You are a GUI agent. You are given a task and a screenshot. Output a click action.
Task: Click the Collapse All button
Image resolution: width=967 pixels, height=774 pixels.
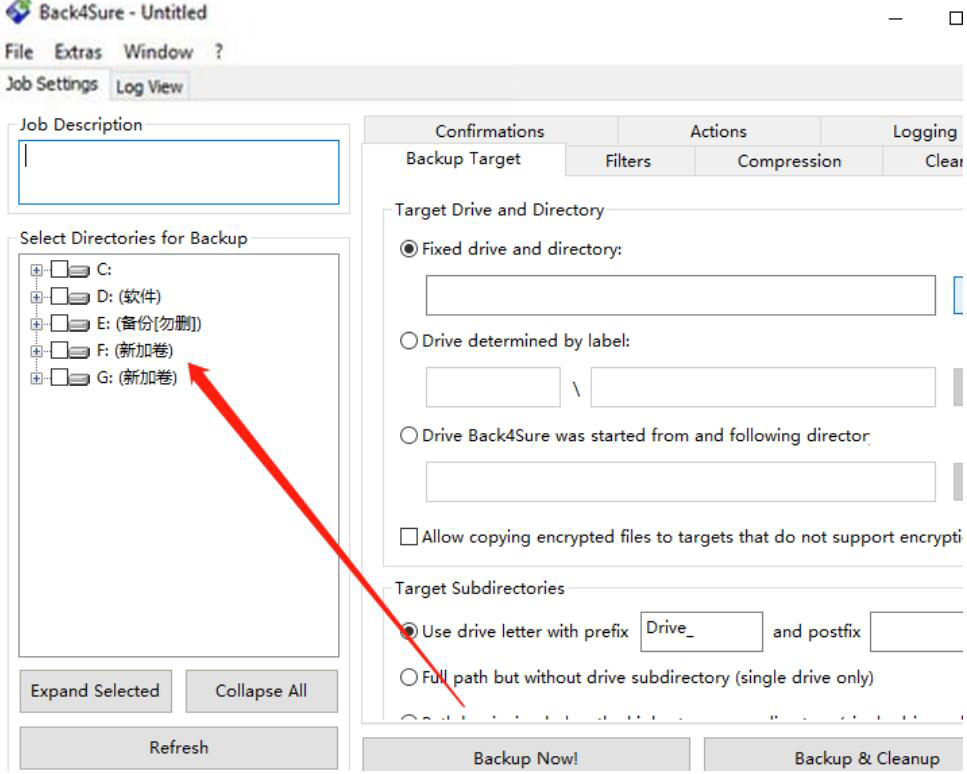(x=261, y=691)
